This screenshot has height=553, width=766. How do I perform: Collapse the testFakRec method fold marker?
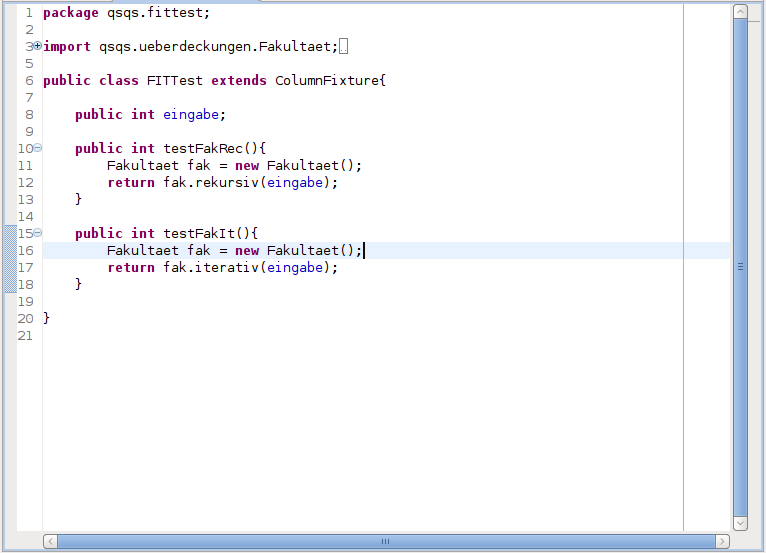tap(38, 148)
